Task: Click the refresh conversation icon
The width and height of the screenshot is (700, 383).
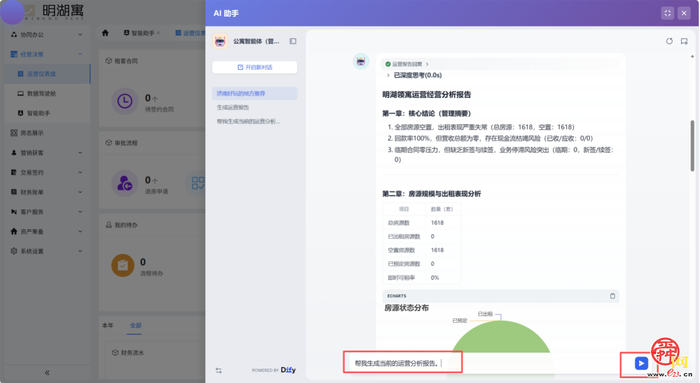Action: 669,41
